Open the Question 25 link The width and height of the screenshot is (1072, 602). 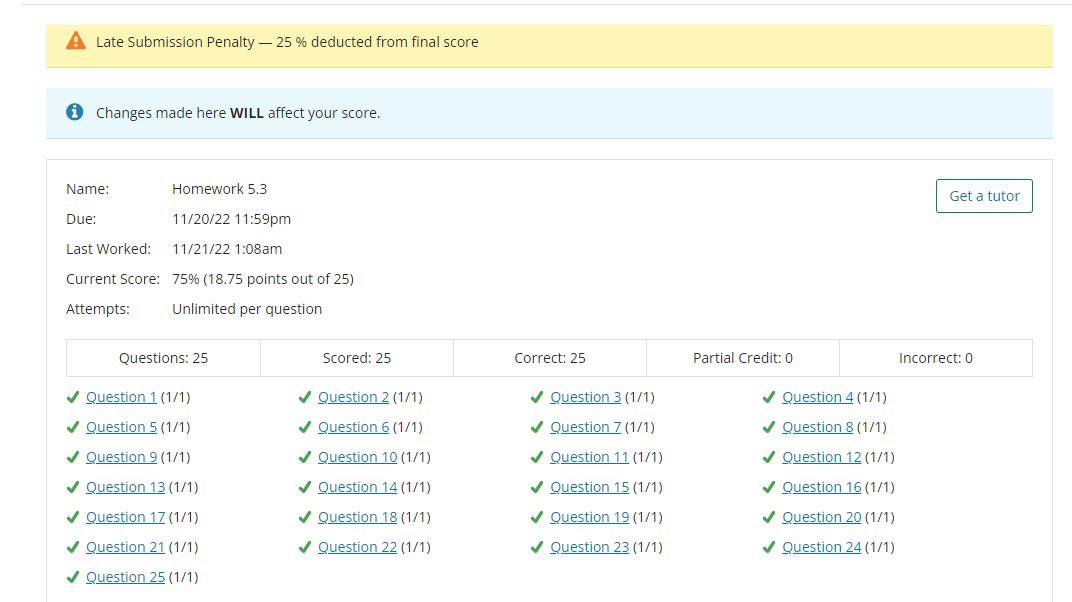125,577
